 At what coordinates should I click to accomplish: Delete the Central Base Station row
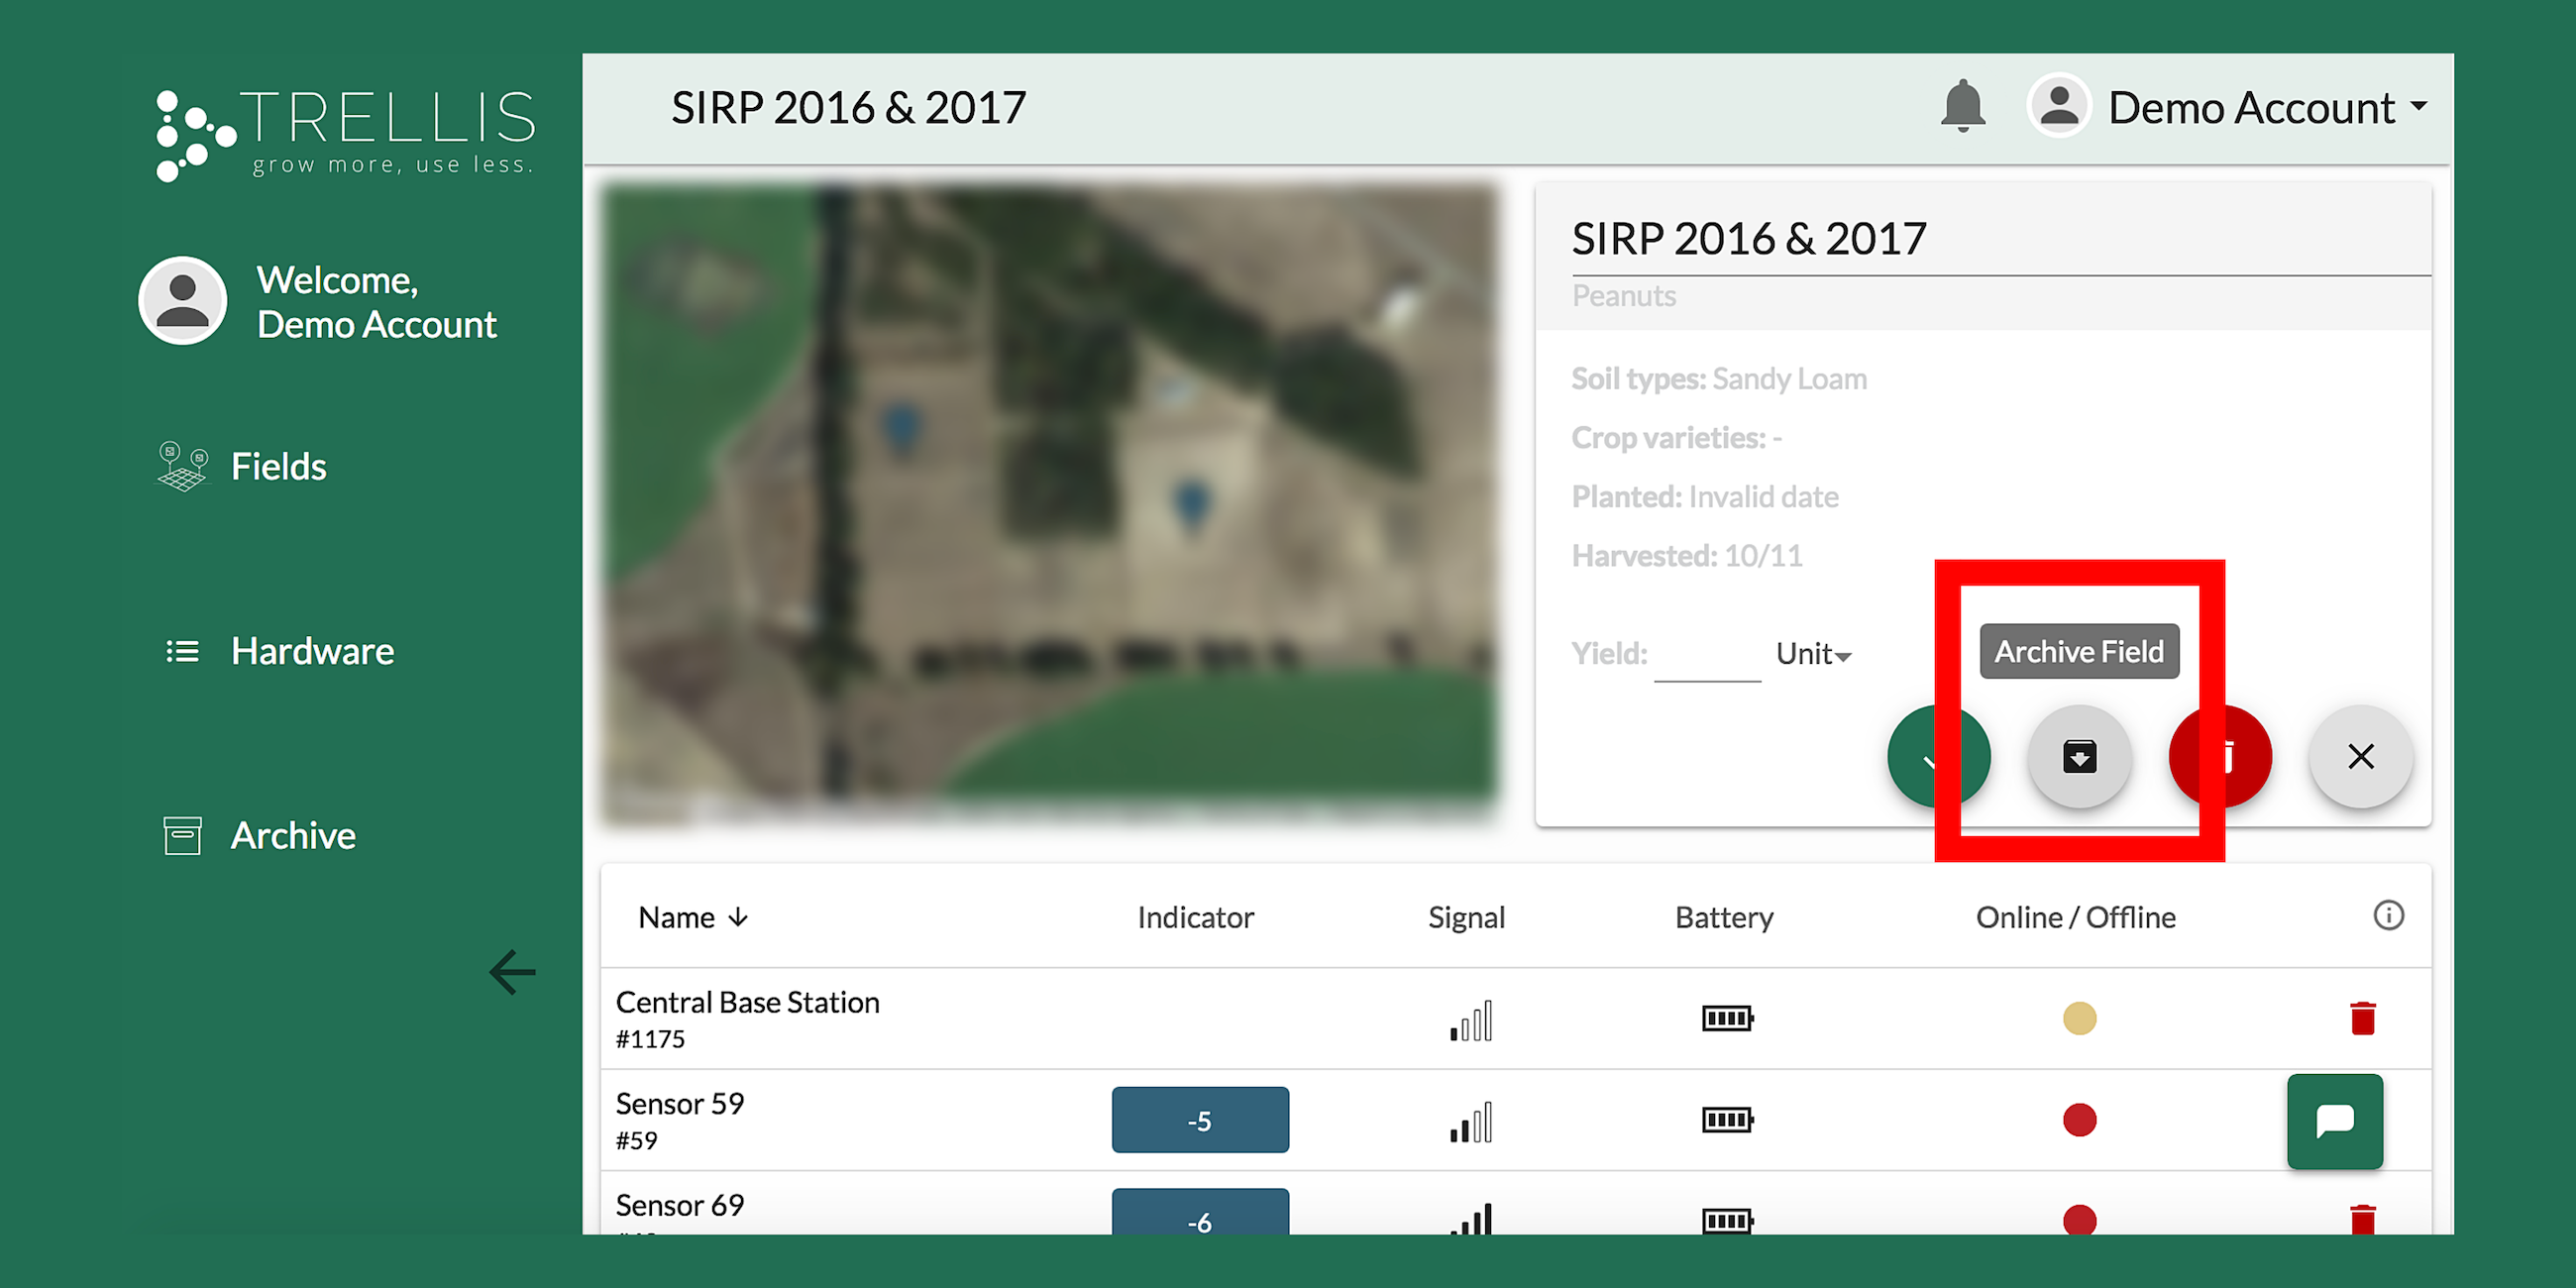click(x=2362, y=1018)
